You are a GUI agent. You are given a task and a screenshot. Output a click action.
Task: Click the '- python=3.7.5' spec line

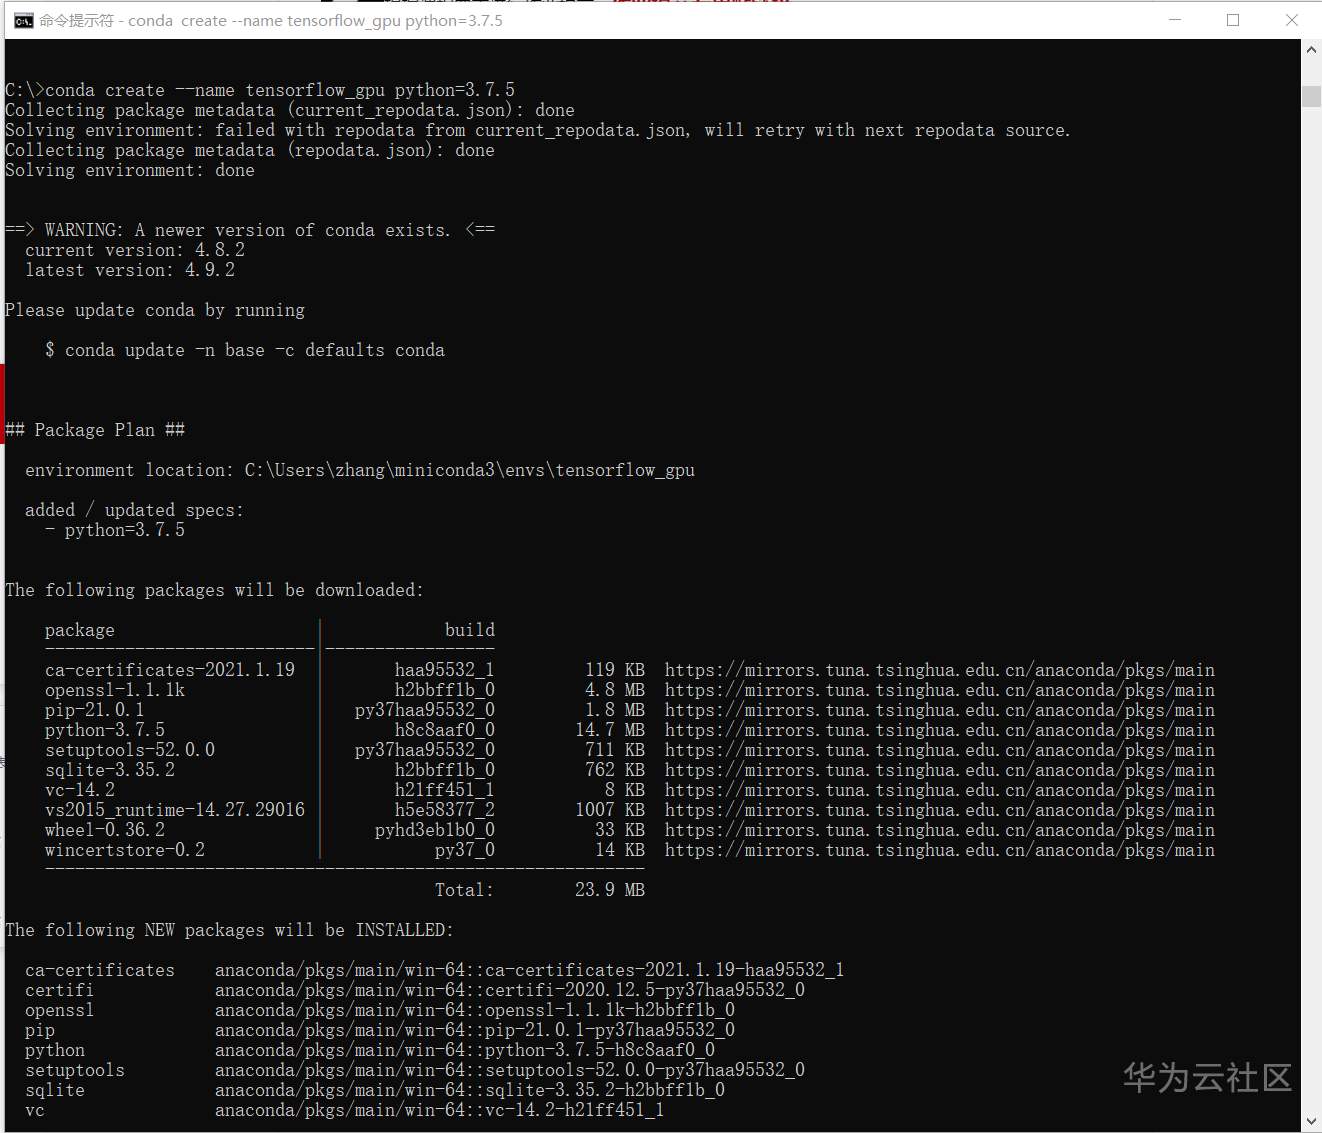115,530
